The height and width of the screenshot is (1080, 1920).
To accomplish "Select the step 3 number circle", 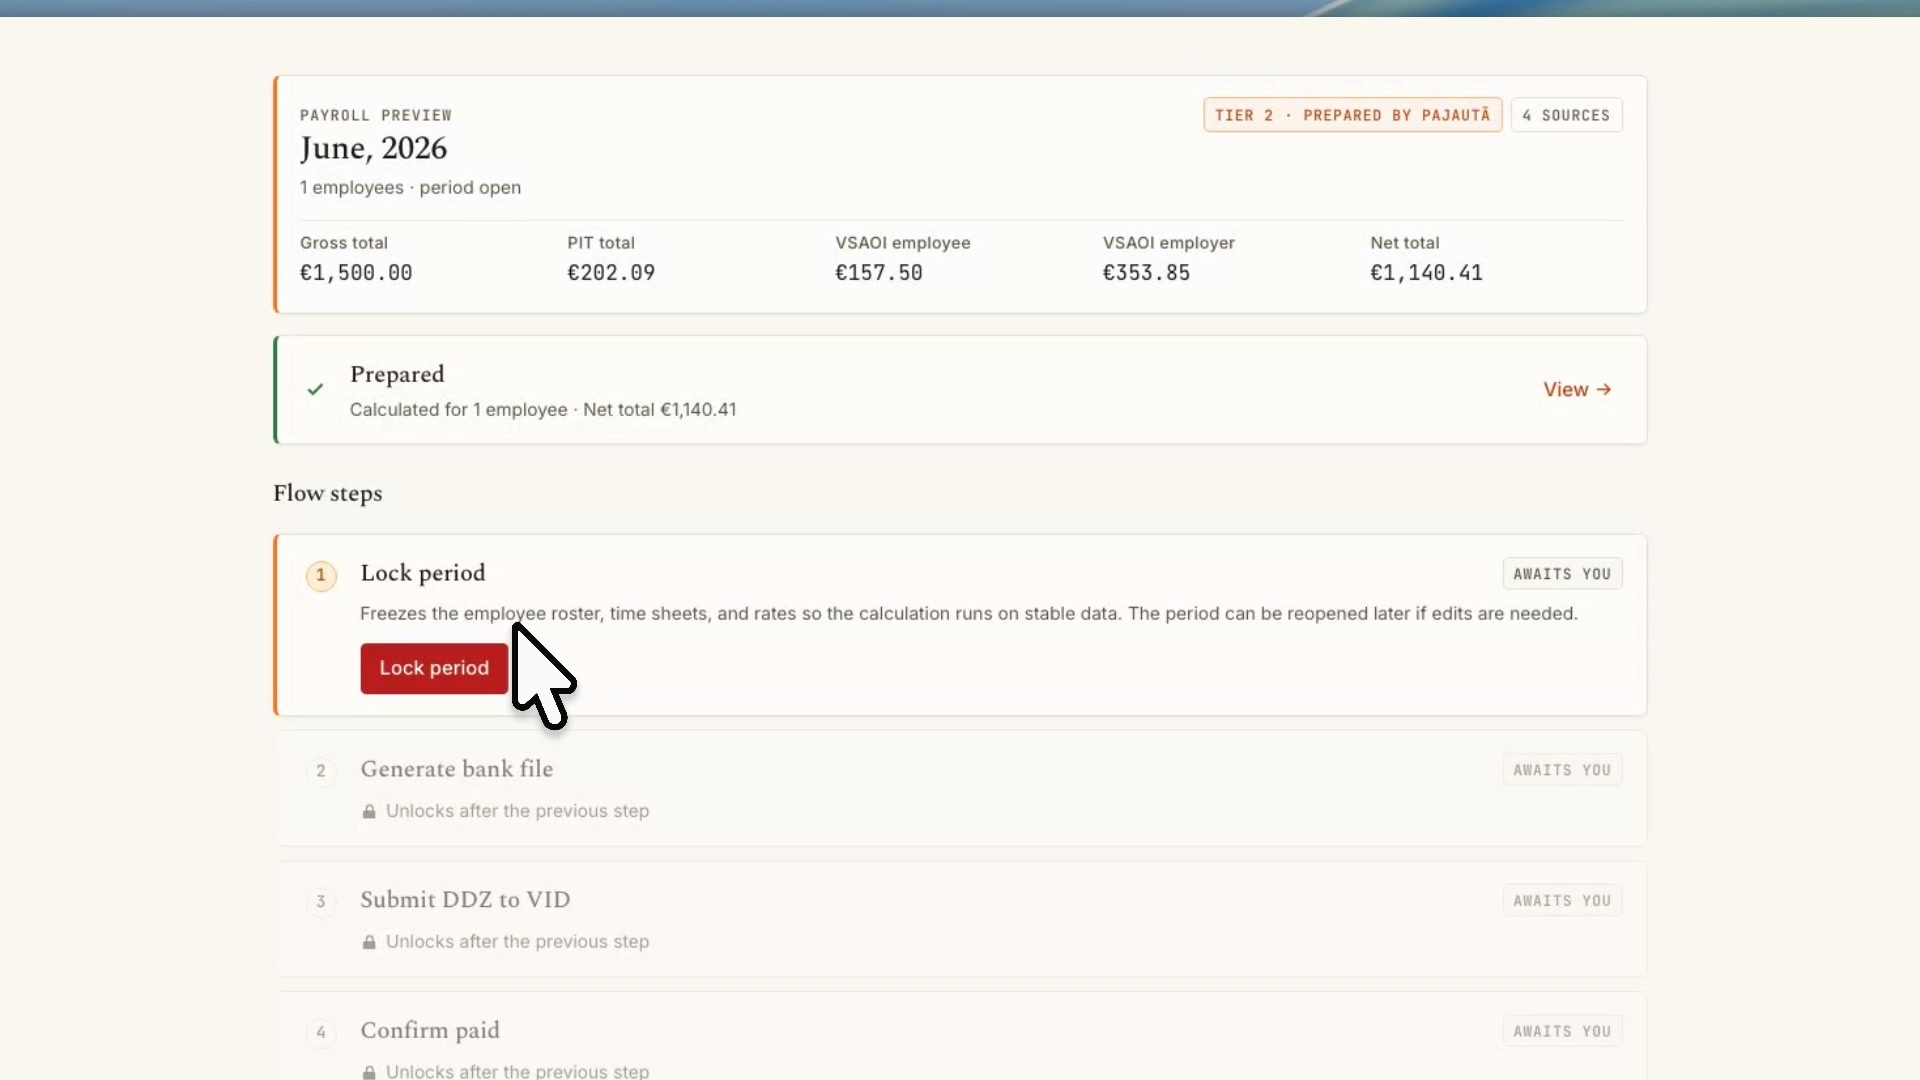I will click(x=321, y=901).
